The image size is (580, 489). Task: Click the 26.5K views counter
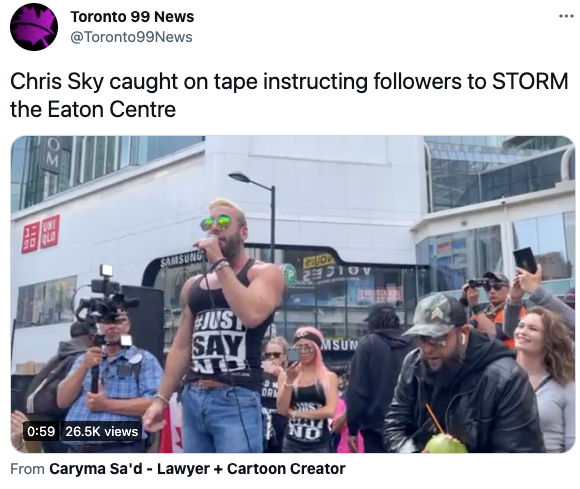[x=102, y=431]
